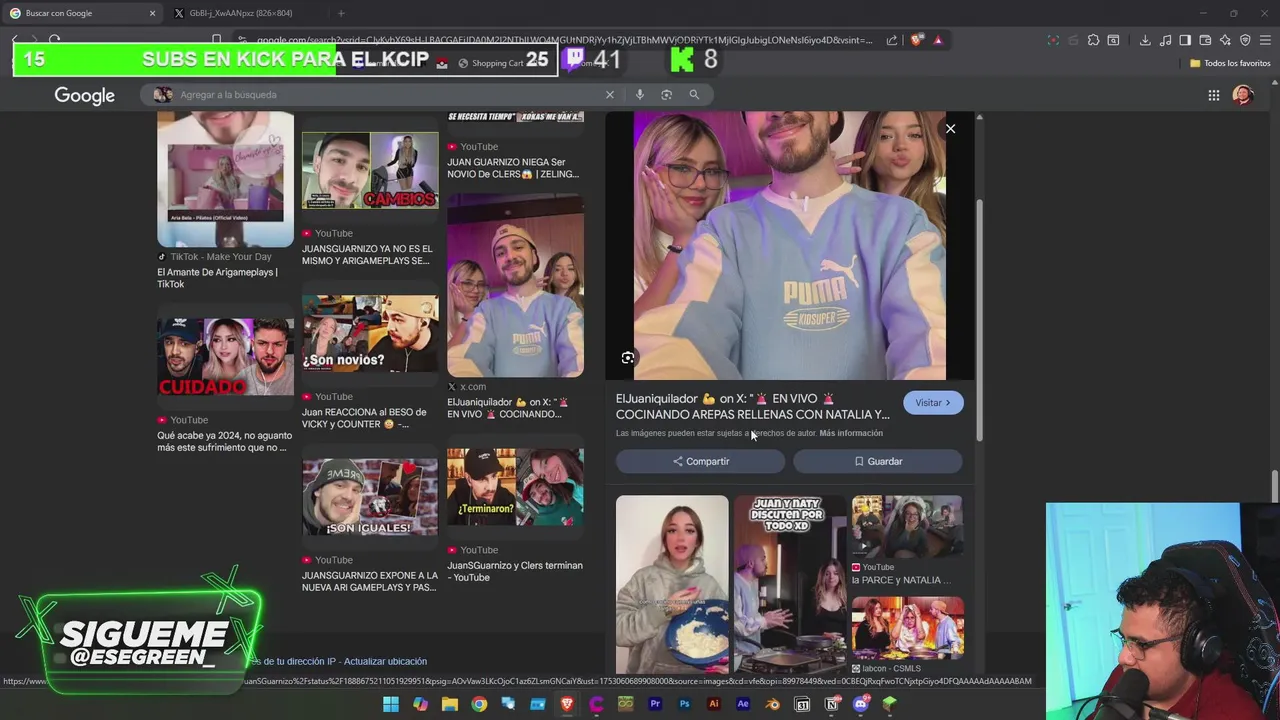Click the Compartir button
The height and width of the screenshot is (720, 1280).
click(701, 461)
